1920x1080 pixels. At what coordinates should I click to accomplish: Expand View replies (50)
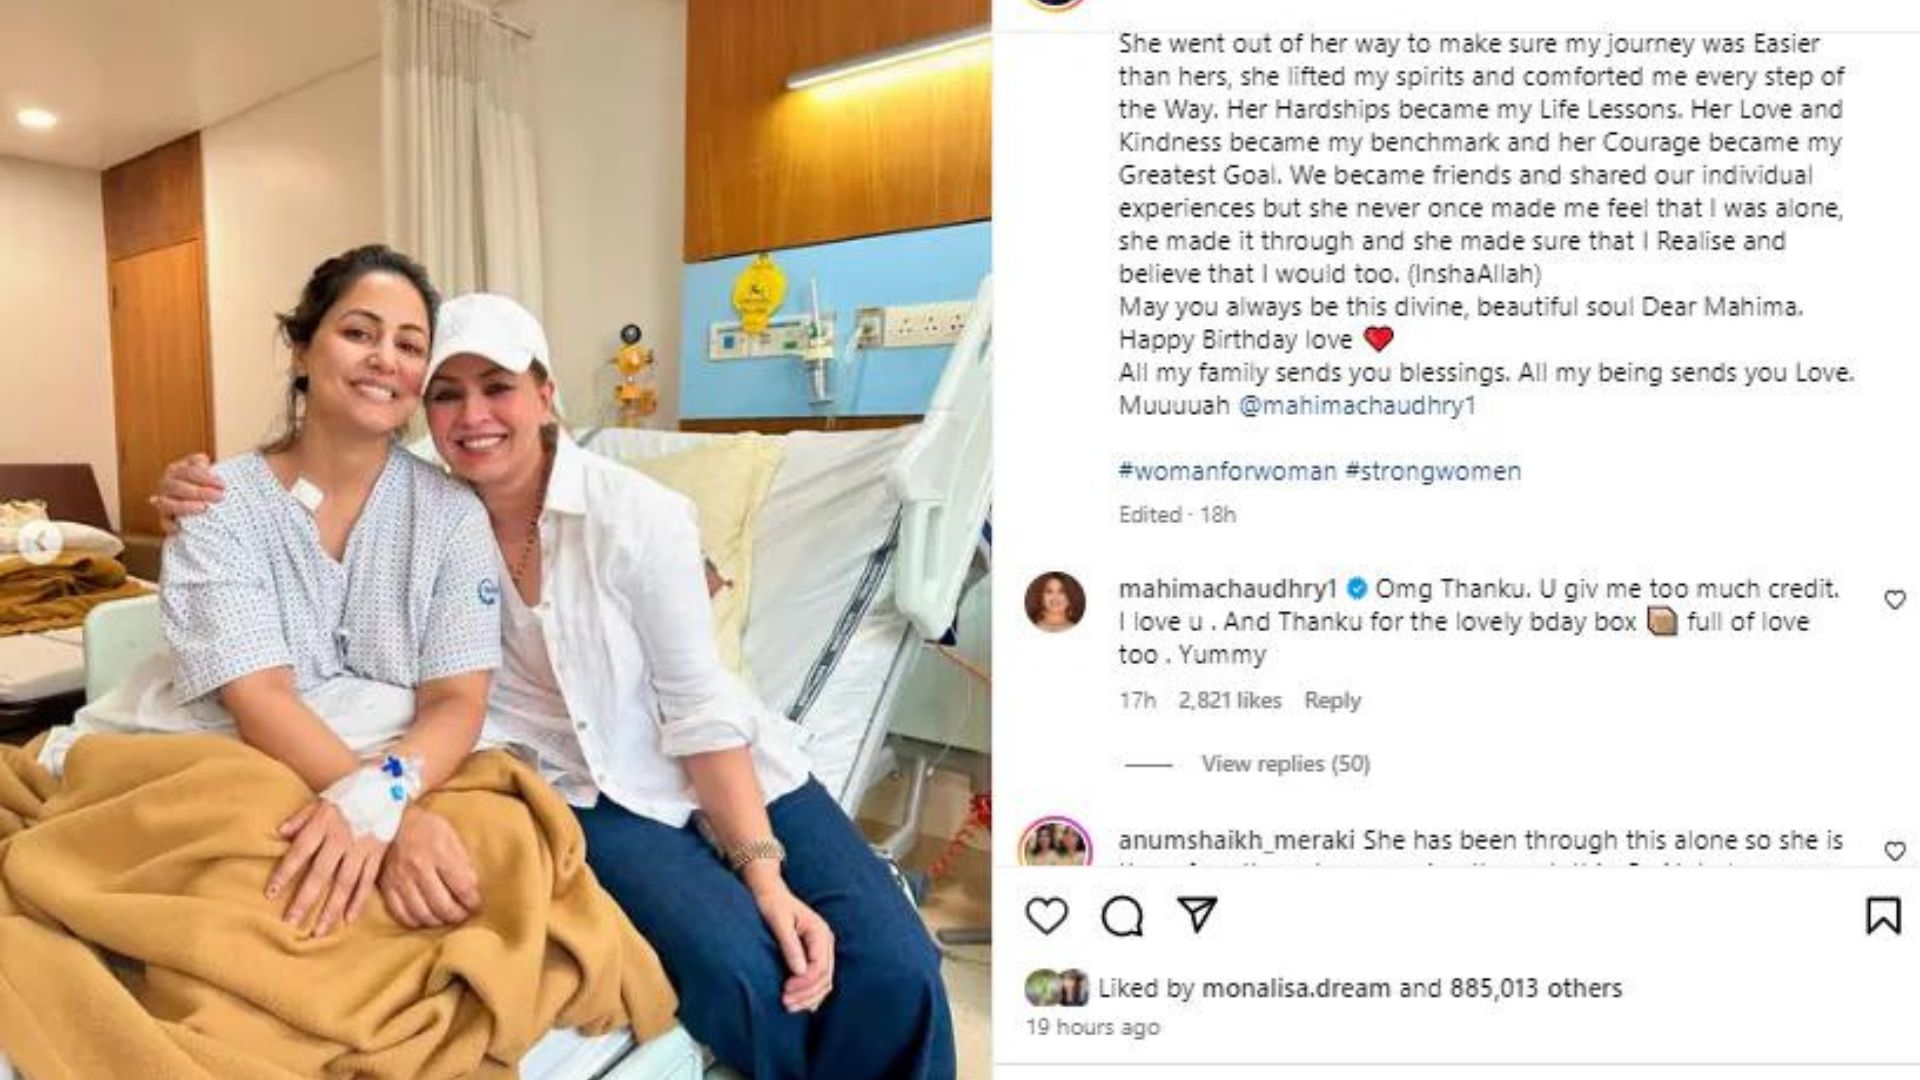tap(1285, 764)
